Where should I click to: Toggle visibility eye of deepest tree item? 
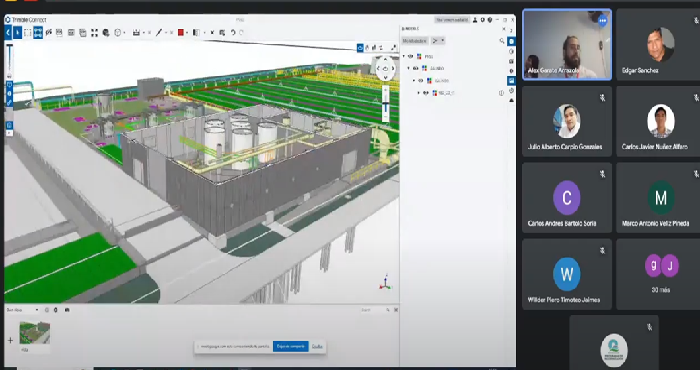click(426, 93)
